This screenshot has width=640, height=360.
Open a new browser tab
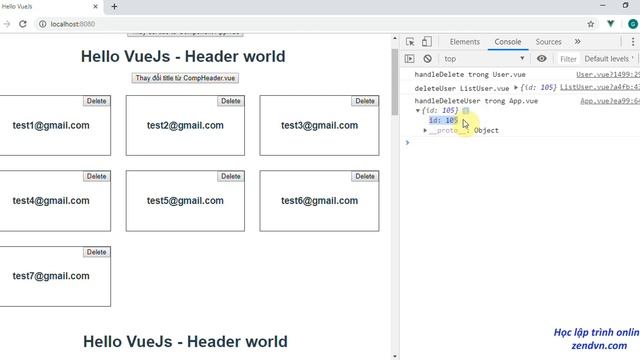coord(114,7)
